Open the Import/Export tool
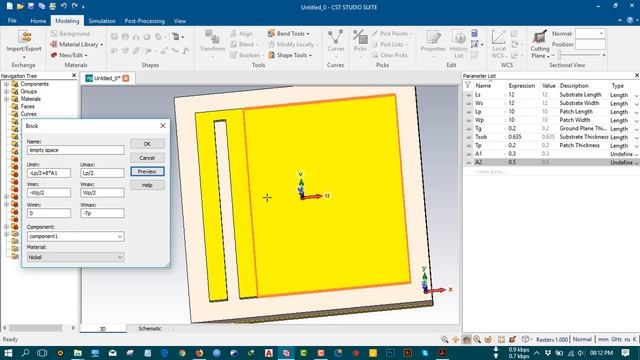Screen dimensions: 640x360 (x=24, y=44)
